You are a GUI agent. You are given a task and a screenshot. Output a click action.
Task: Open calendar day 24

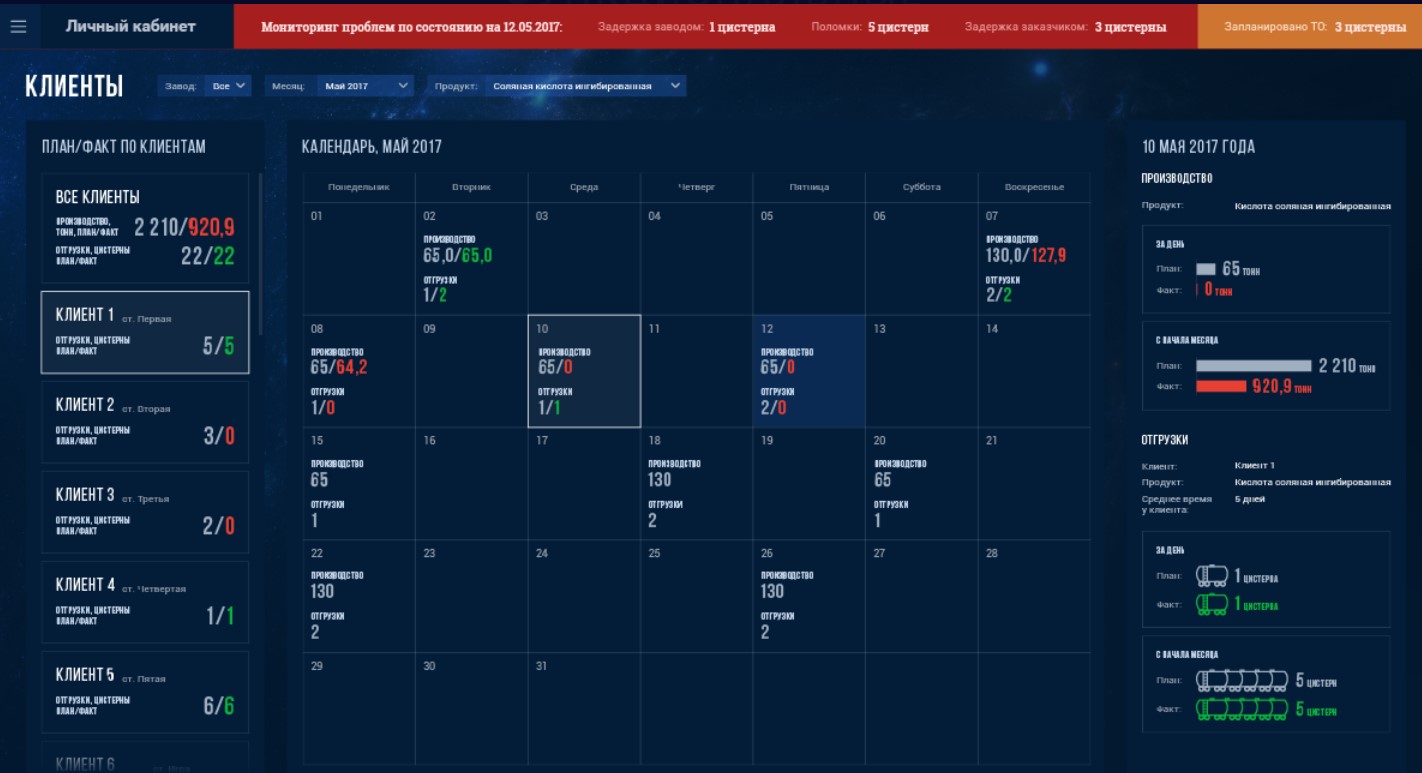(584, 596)
